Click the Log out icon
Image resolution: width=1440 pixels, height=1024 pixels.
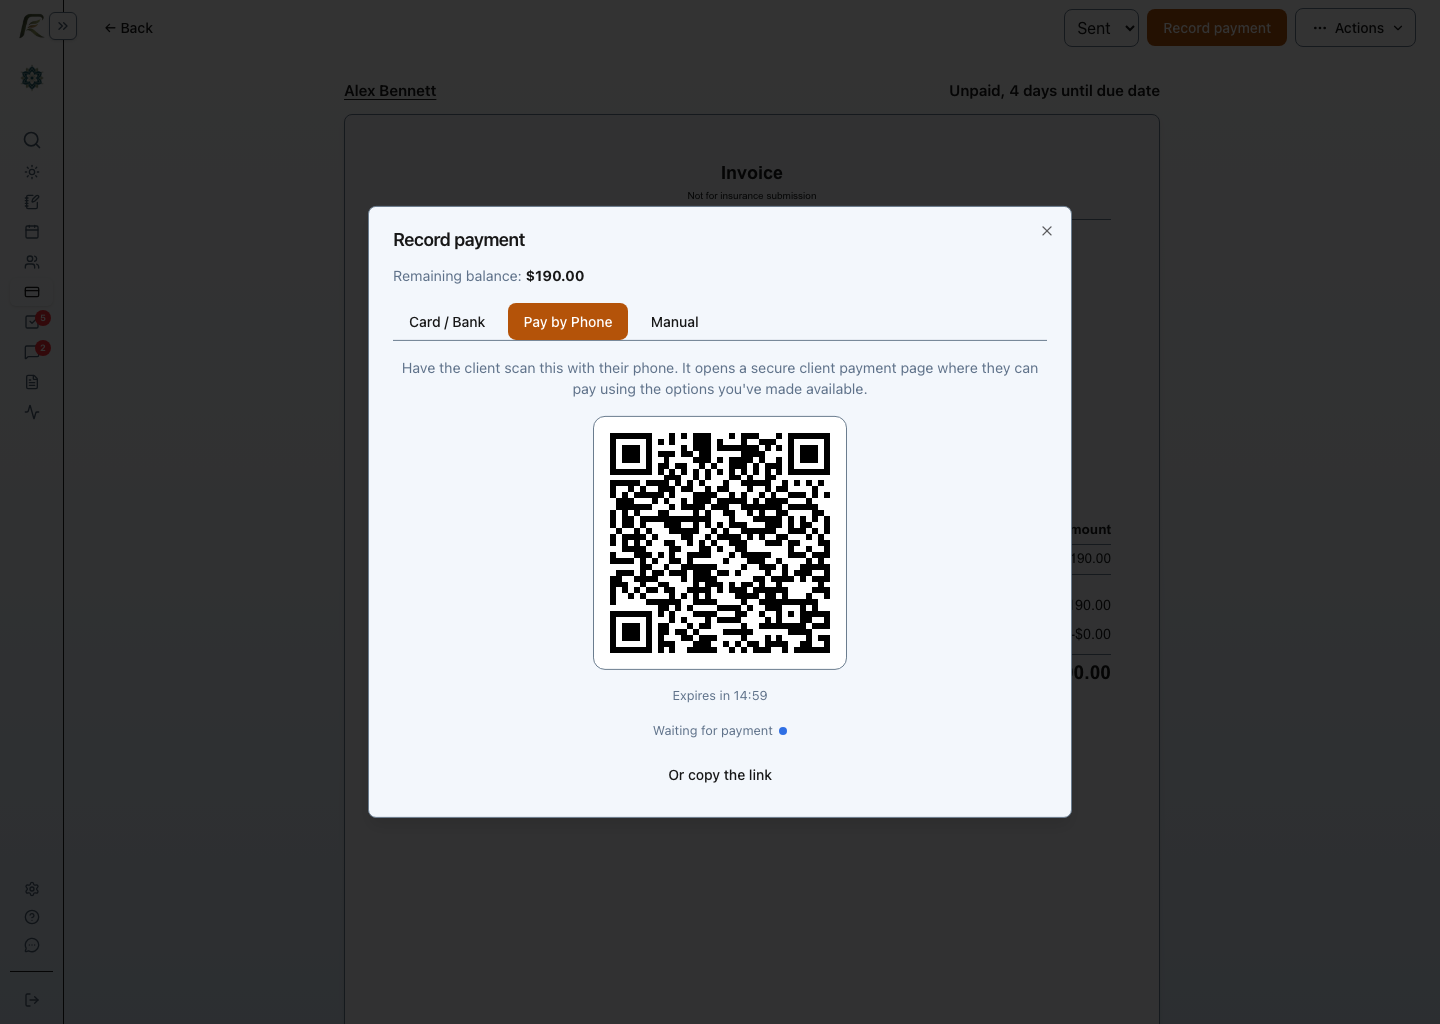point(32,1000)
